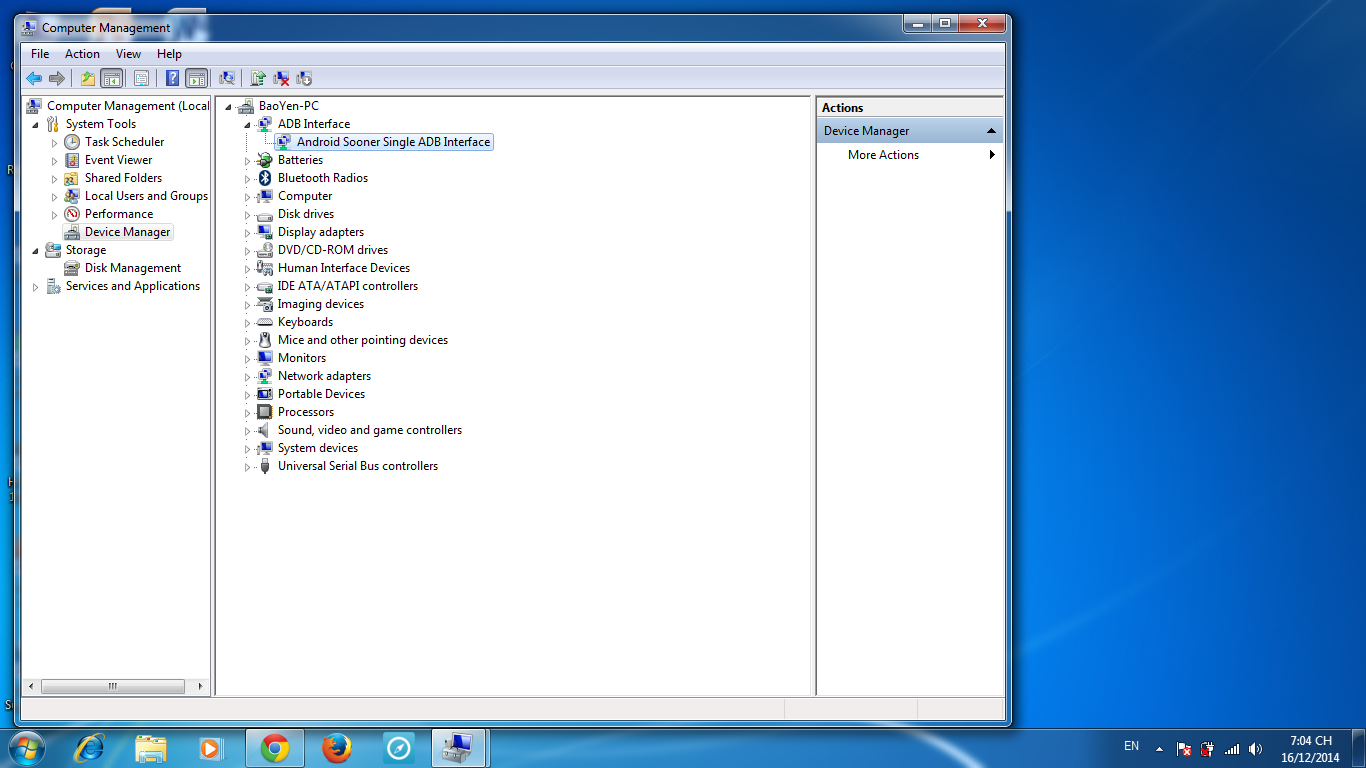Open the View menu
This screenshot has height=768, width=1366.
[128, 54]
